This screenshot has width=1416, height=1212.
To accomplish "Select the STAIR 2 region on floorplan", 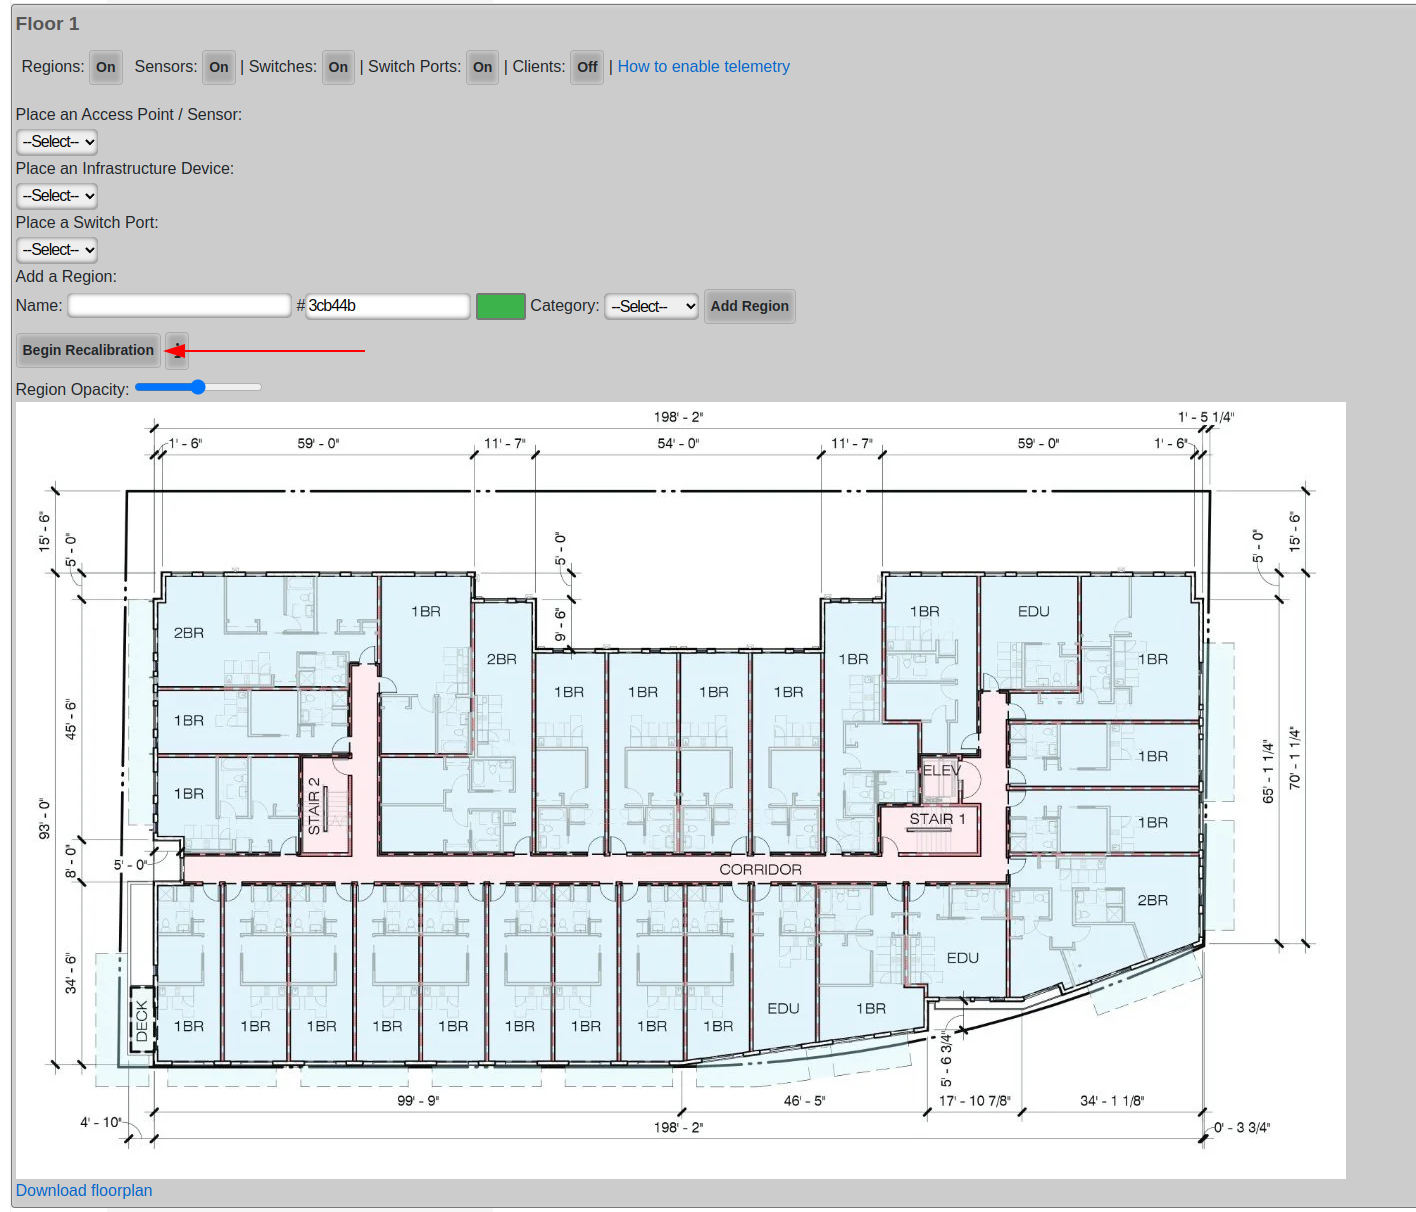I will pos(326,806).
